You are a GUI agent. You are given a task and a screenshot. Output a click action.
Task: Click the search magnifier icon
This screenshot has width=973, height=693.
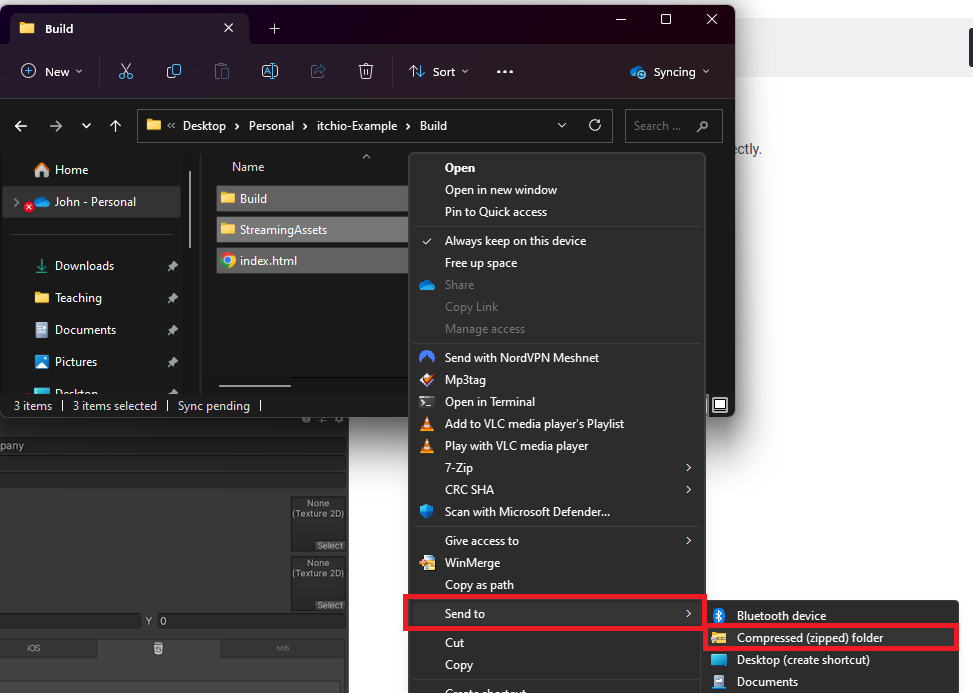pyautogui.click(x=702, y=126)
